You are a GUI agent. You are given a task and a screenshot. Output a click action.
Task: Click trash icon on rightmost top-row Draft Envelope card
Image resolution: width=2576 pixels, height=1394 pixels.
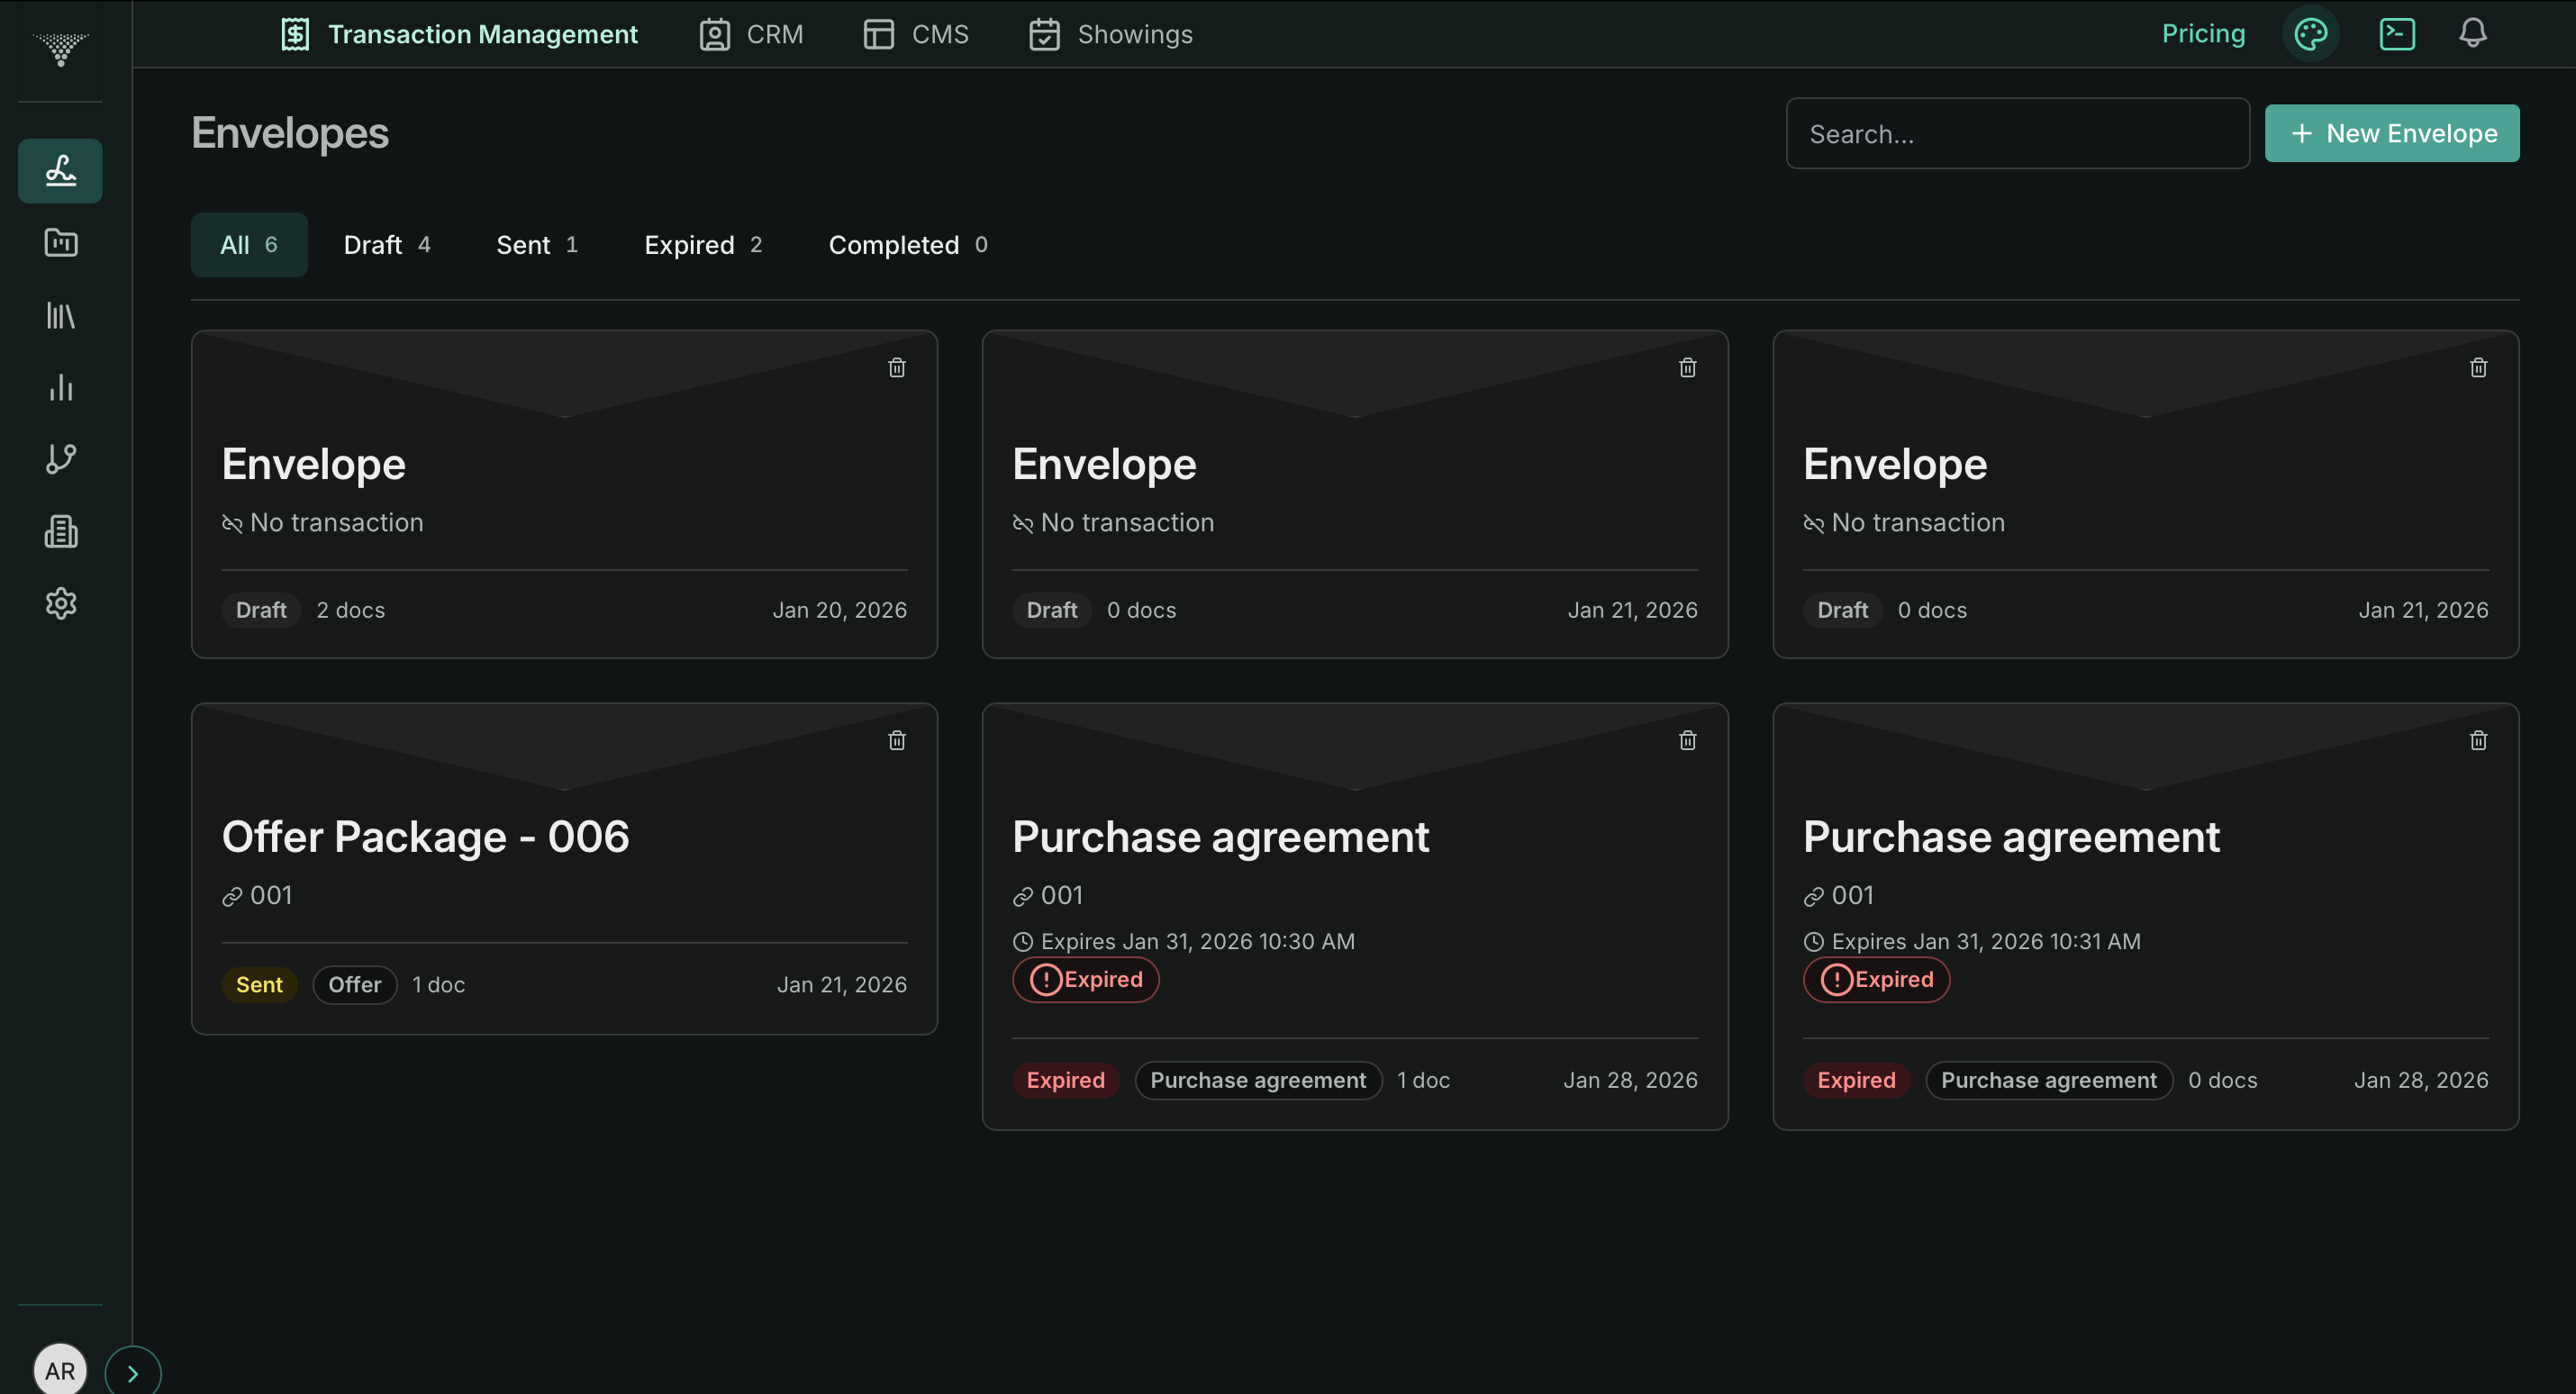2479,368
